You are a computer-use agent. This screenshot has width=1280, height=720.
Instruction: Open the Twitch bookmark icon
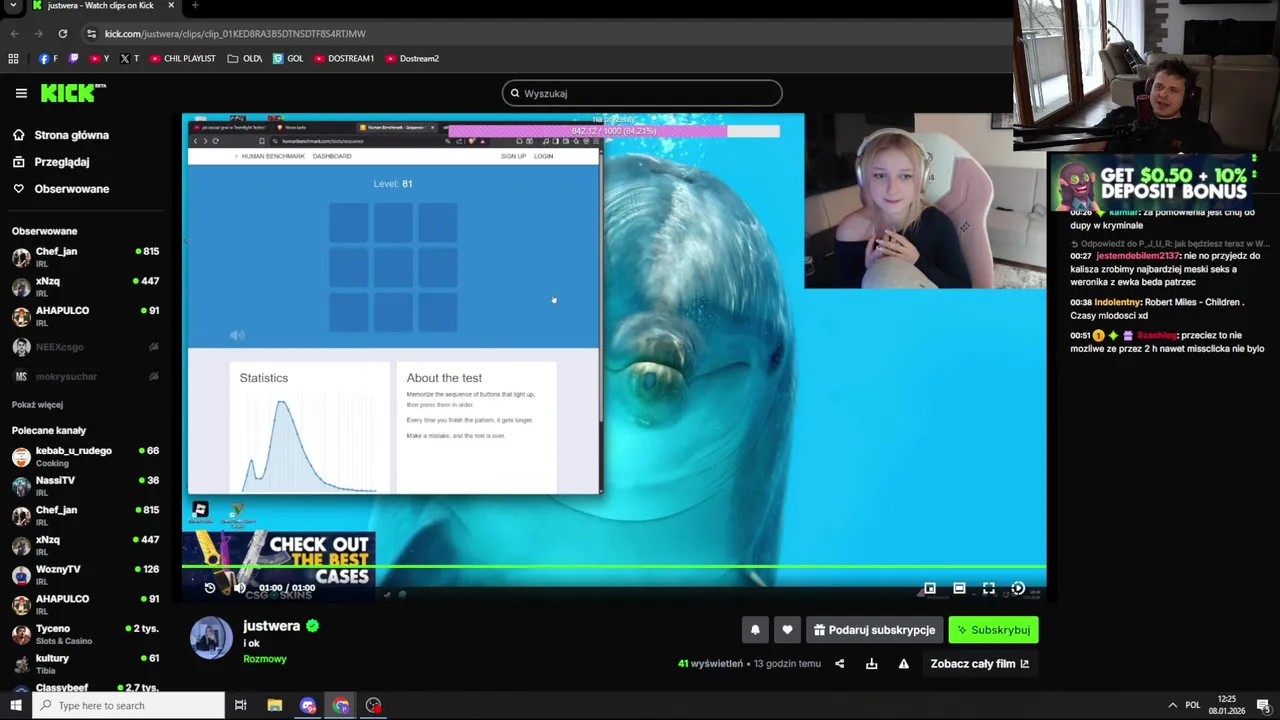tap(73, 59)
